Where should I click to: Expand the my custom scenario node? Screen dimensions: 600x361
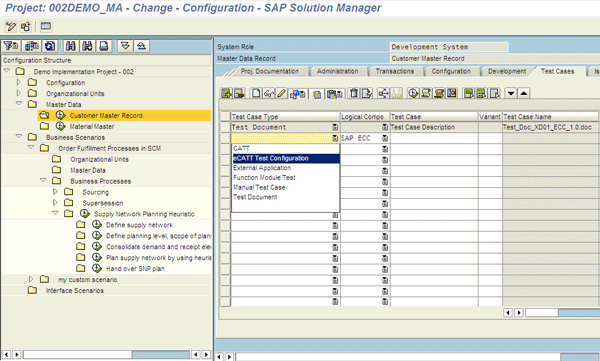click(31, 279)
